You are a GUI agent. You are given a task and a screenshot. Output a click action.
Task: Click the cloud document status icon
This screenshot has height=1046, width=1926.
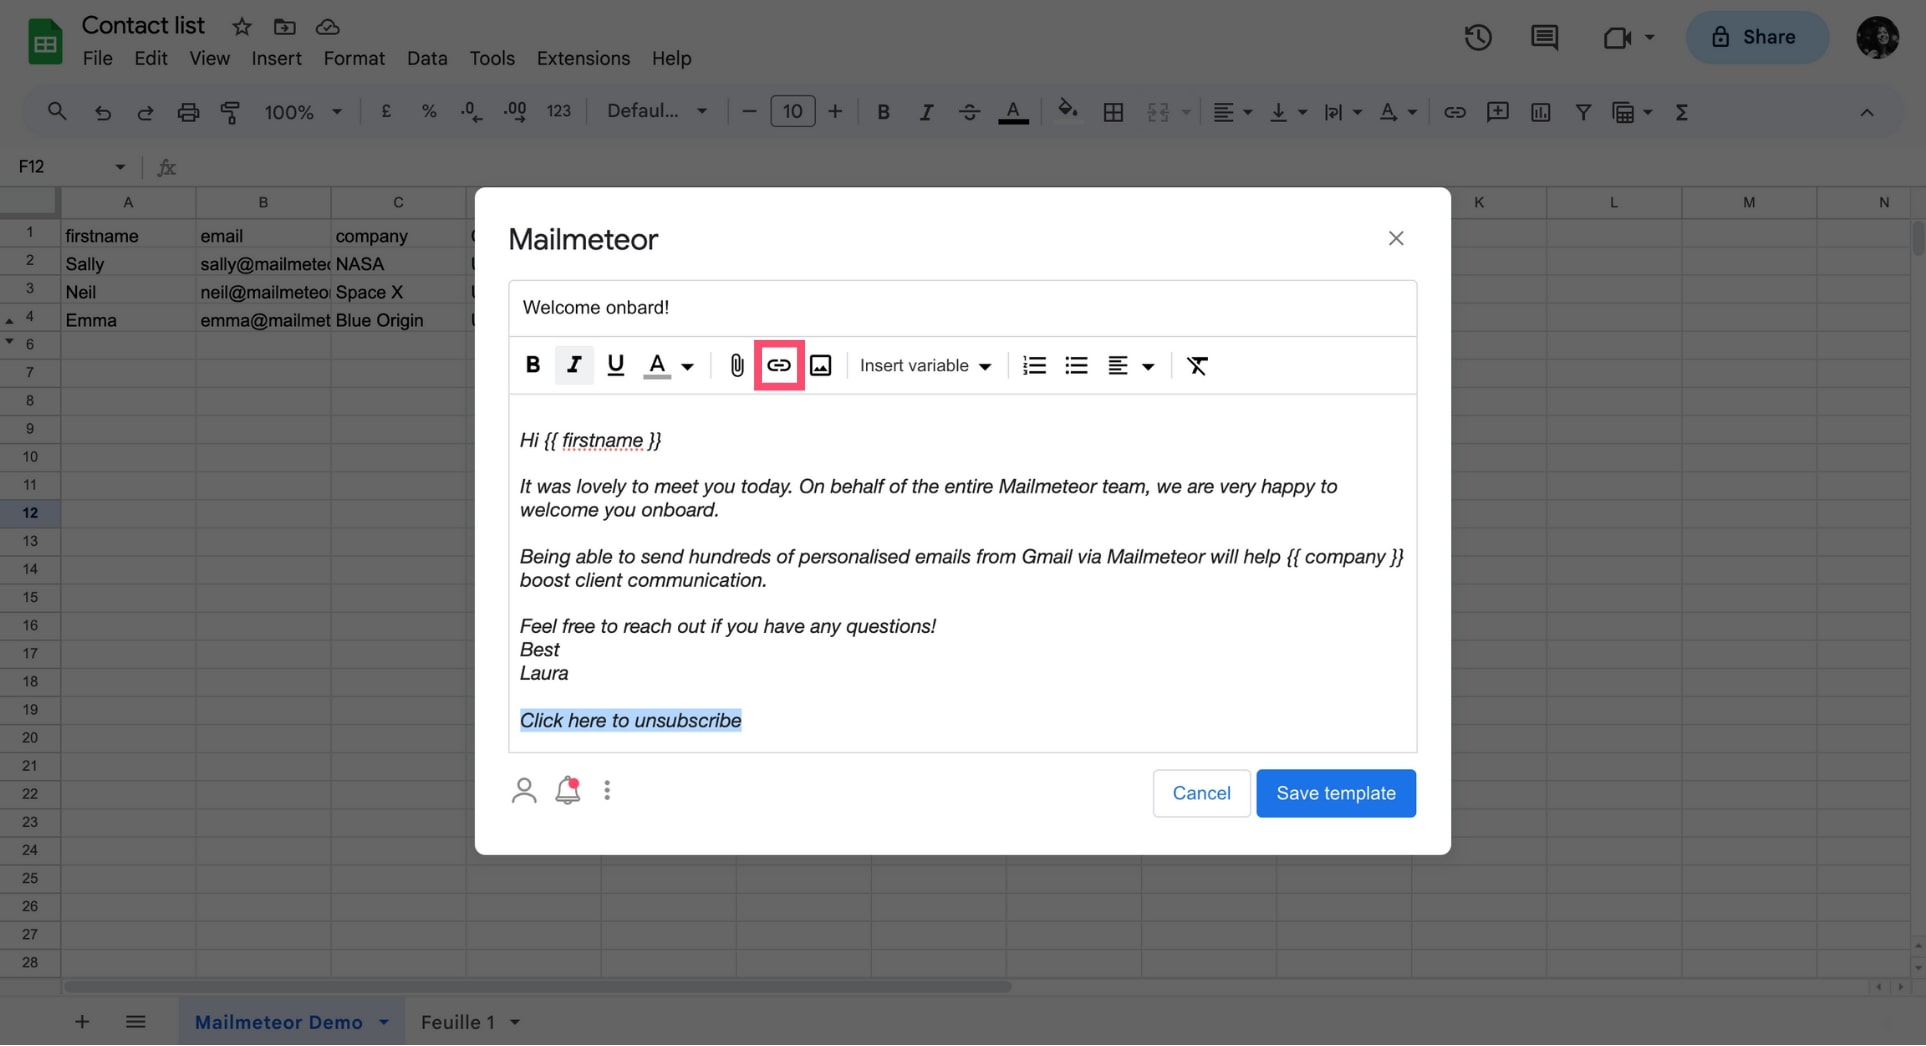pos(327,26)
